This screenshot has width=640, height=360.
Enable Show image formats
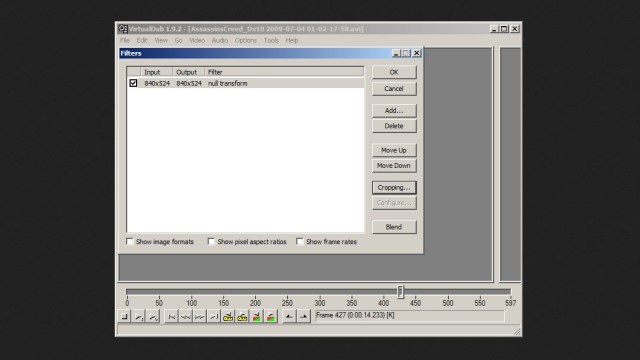click(130, 242)
